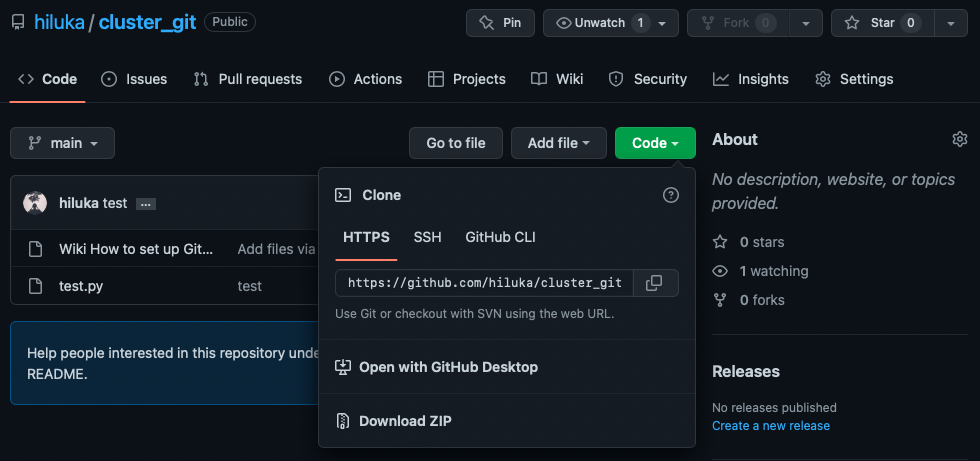Go to the Pull requests tab
Screen dimensions: 980x461
pyautogui.click(x=248, y=79)
